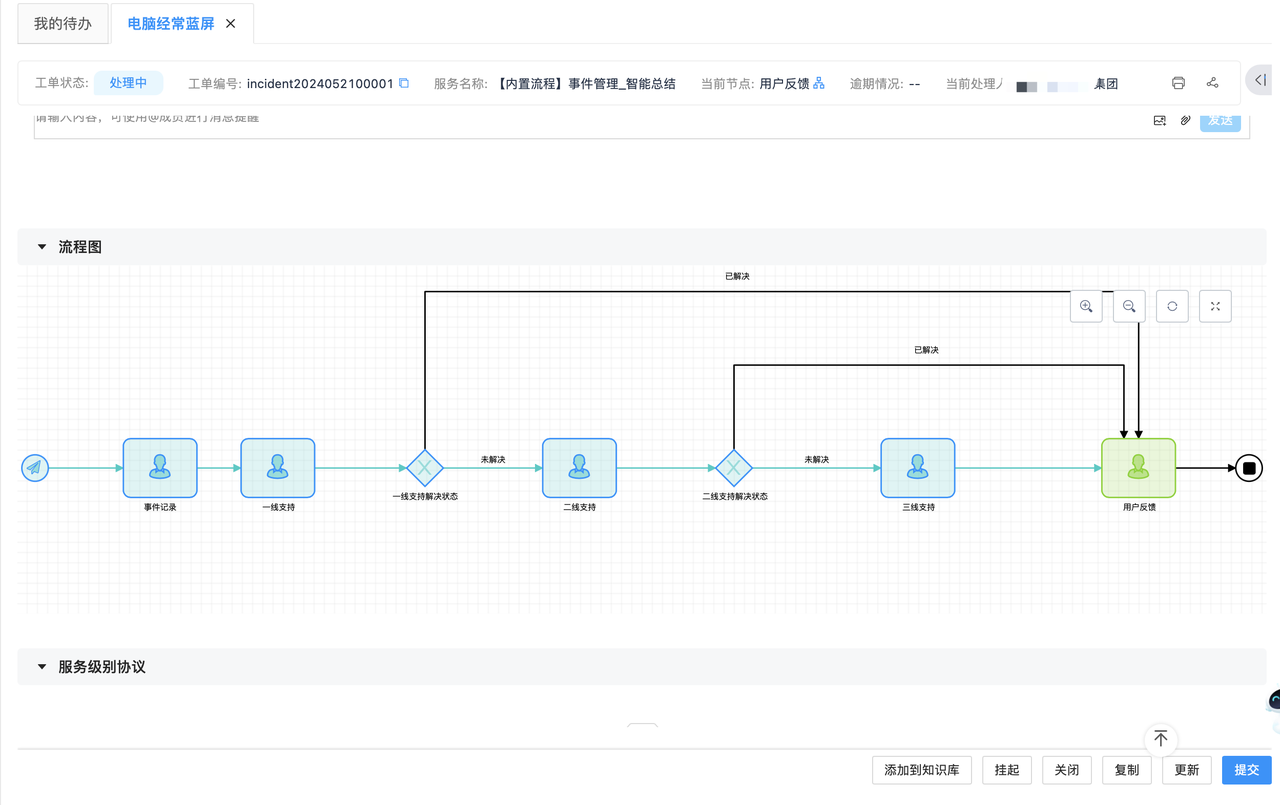Click the attachment paperclip icon
Viewport: 1280px width, 805px height.
(1185, 120)
